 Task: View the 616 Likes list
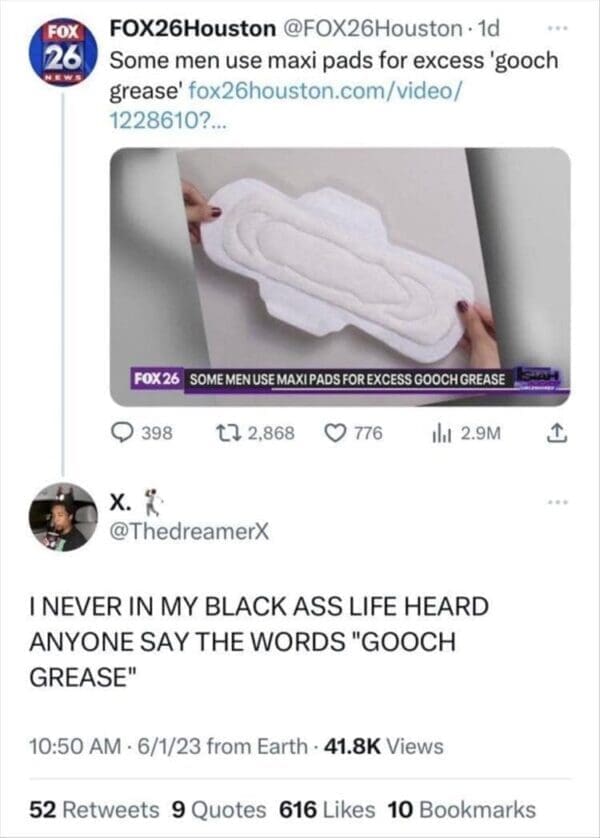pos(327,809)
